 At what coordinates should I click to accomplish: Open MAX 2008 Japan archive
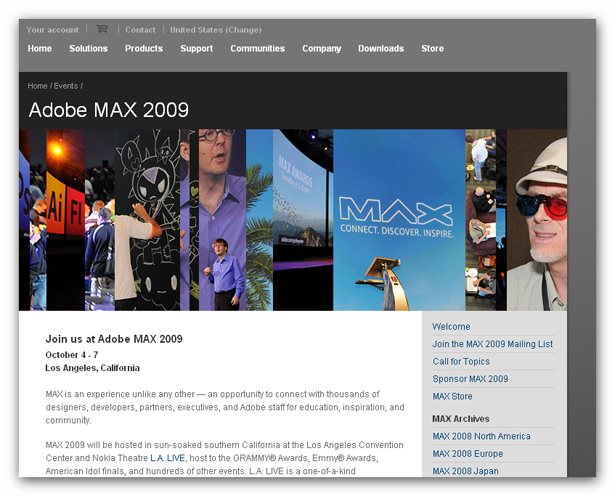click(x=465, y=471)
